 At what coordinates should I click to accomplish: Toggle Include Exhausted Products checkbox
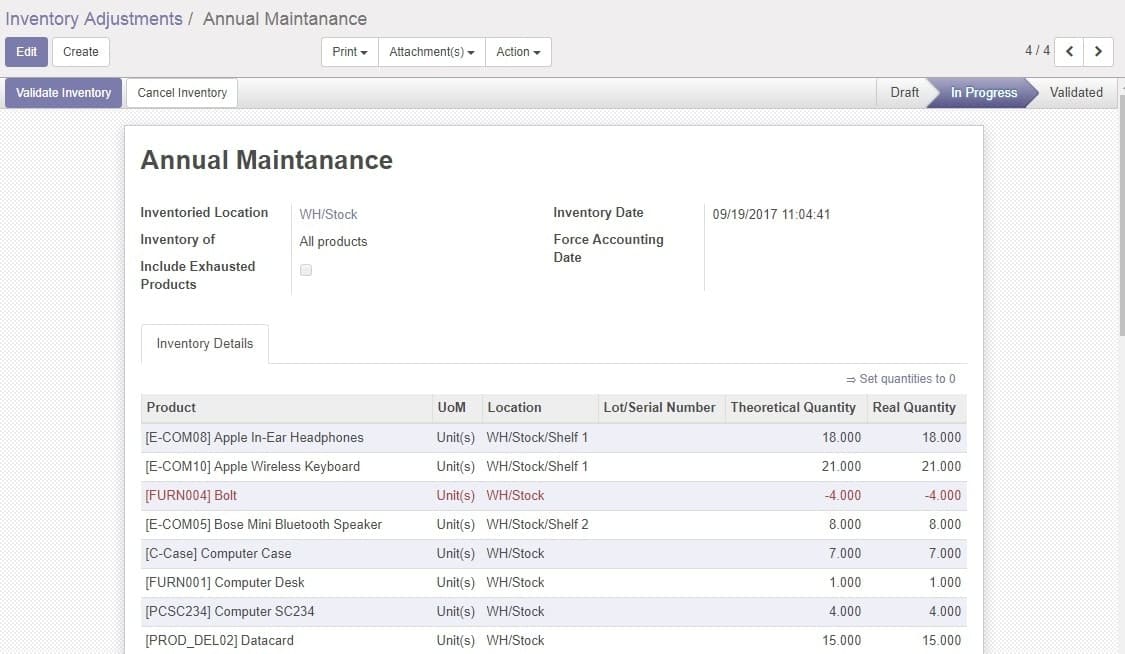pos(306,270)
